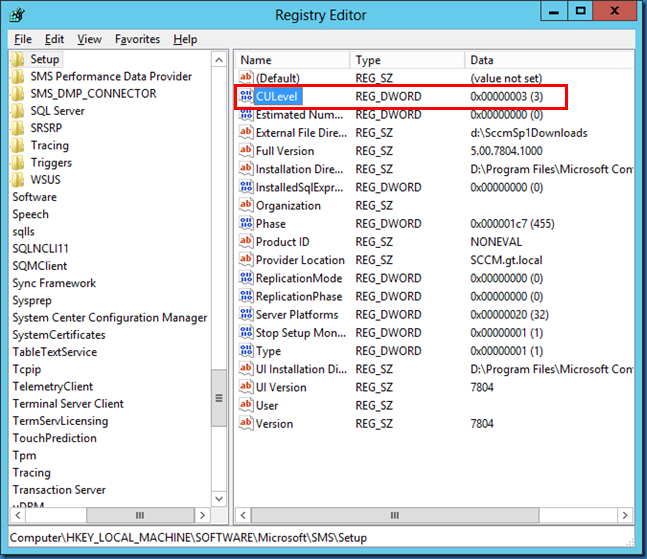Click the SQL Server folder icon
The image size is (647, 559).
pyautogui.click(x=18, y=111)
